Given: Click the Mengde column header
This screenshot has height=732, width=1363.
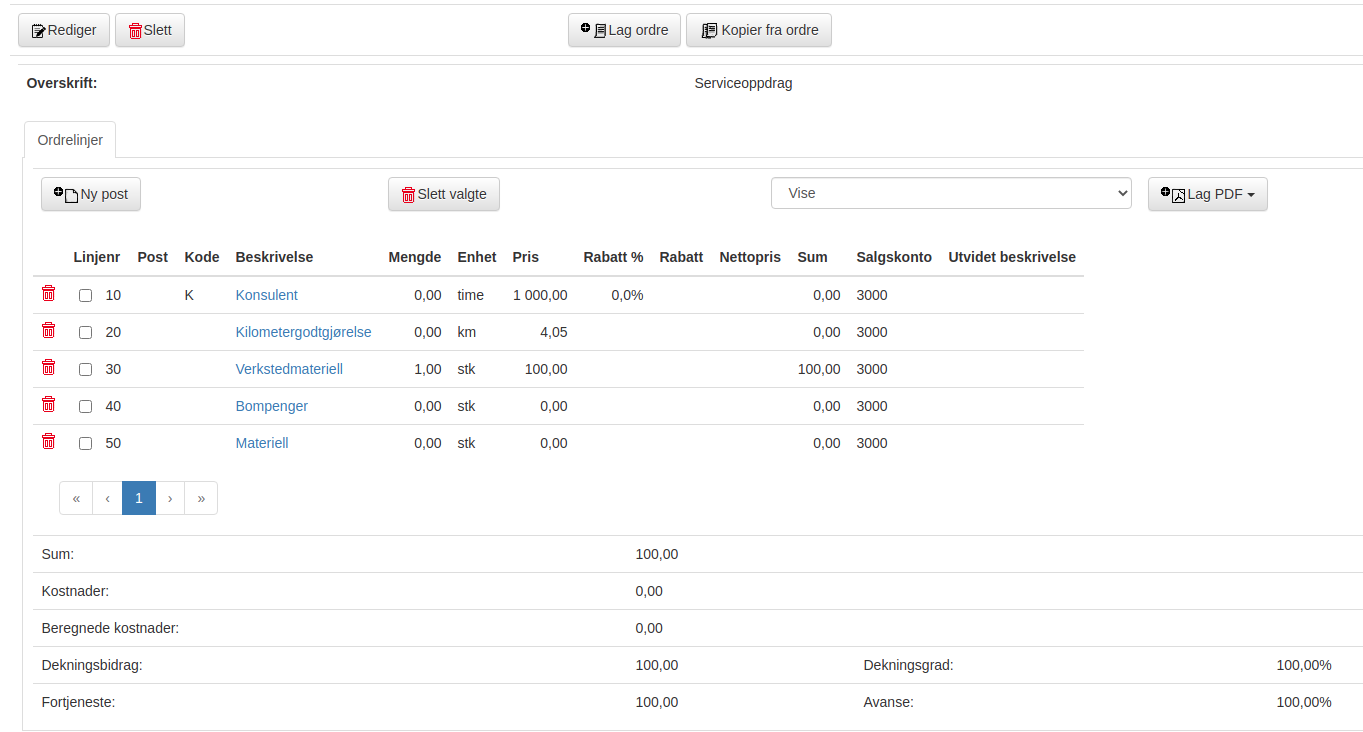Looking at the screenshot, I should 415,257.
